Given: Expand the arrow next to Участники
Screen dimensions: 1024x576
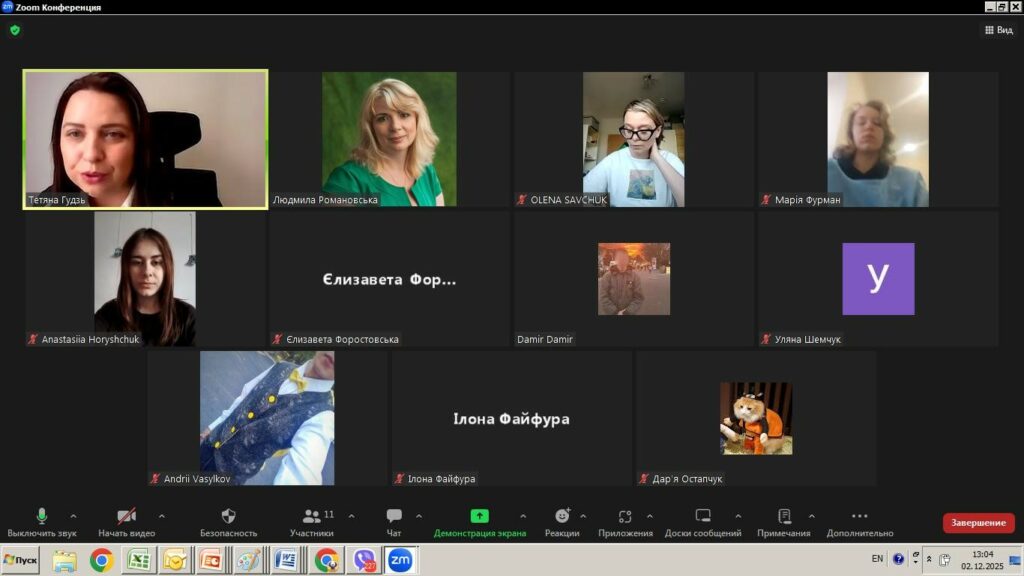Looking at the screenshot, I should click(351, 517).
